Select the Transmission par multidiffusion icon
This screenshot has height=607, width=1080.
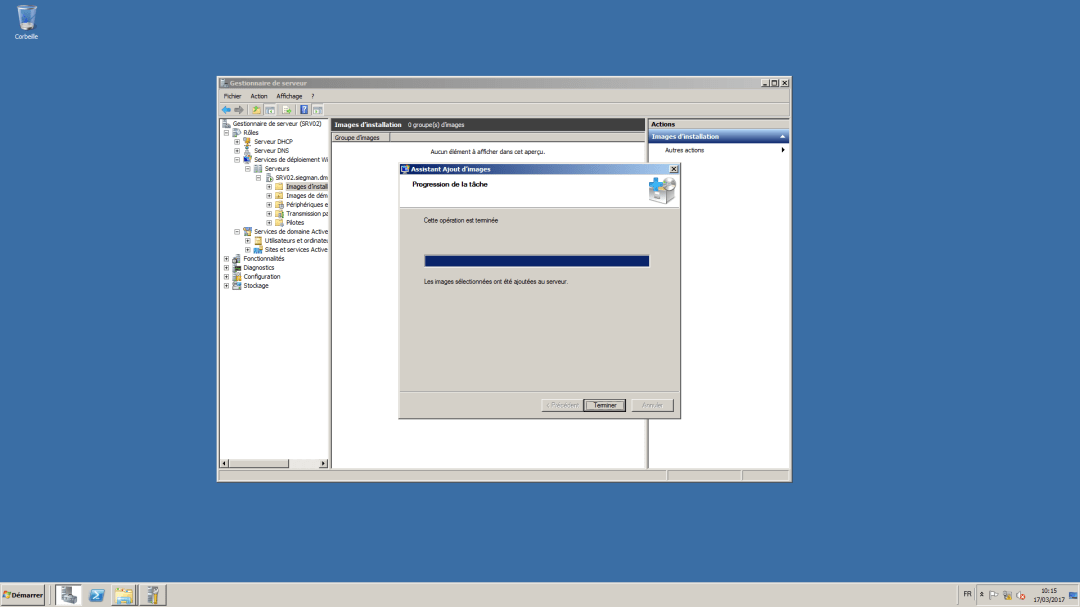click(277, 214)
